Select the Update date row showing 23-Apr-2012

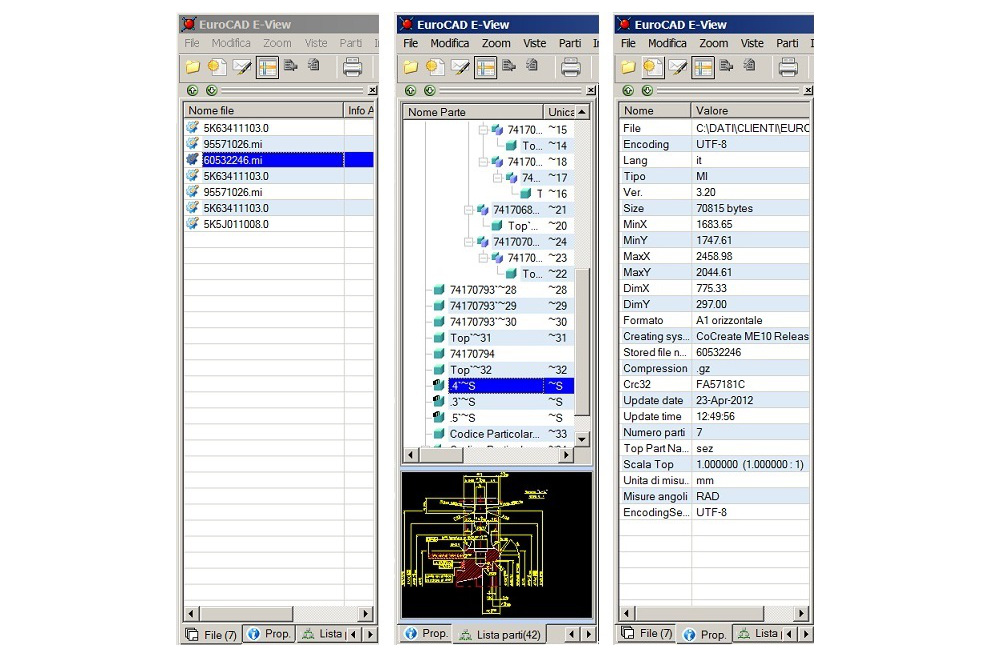[714, 400]
